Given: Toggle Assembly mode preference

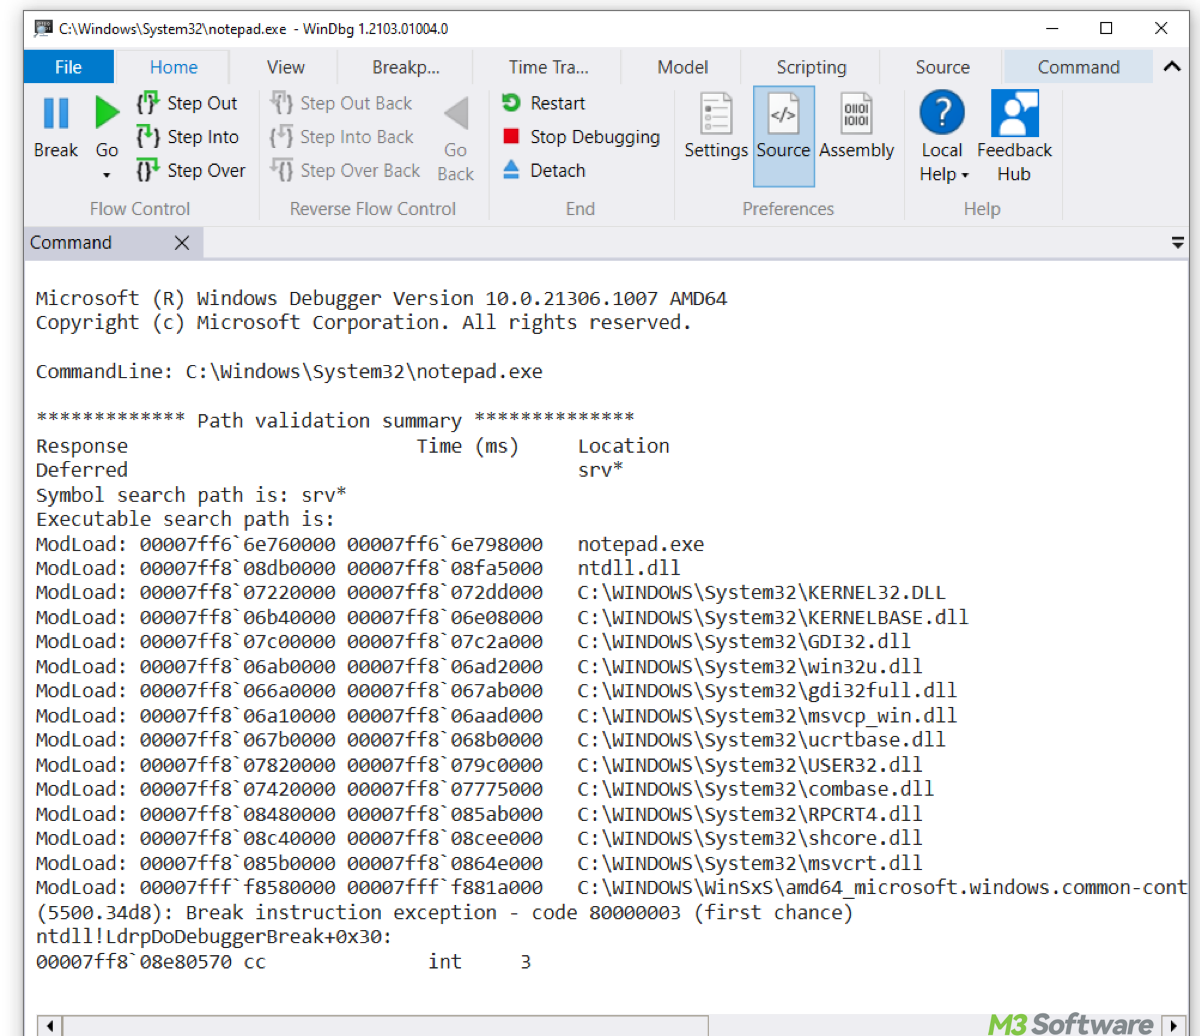Looking at the screenshot, I should click(856, 124).
